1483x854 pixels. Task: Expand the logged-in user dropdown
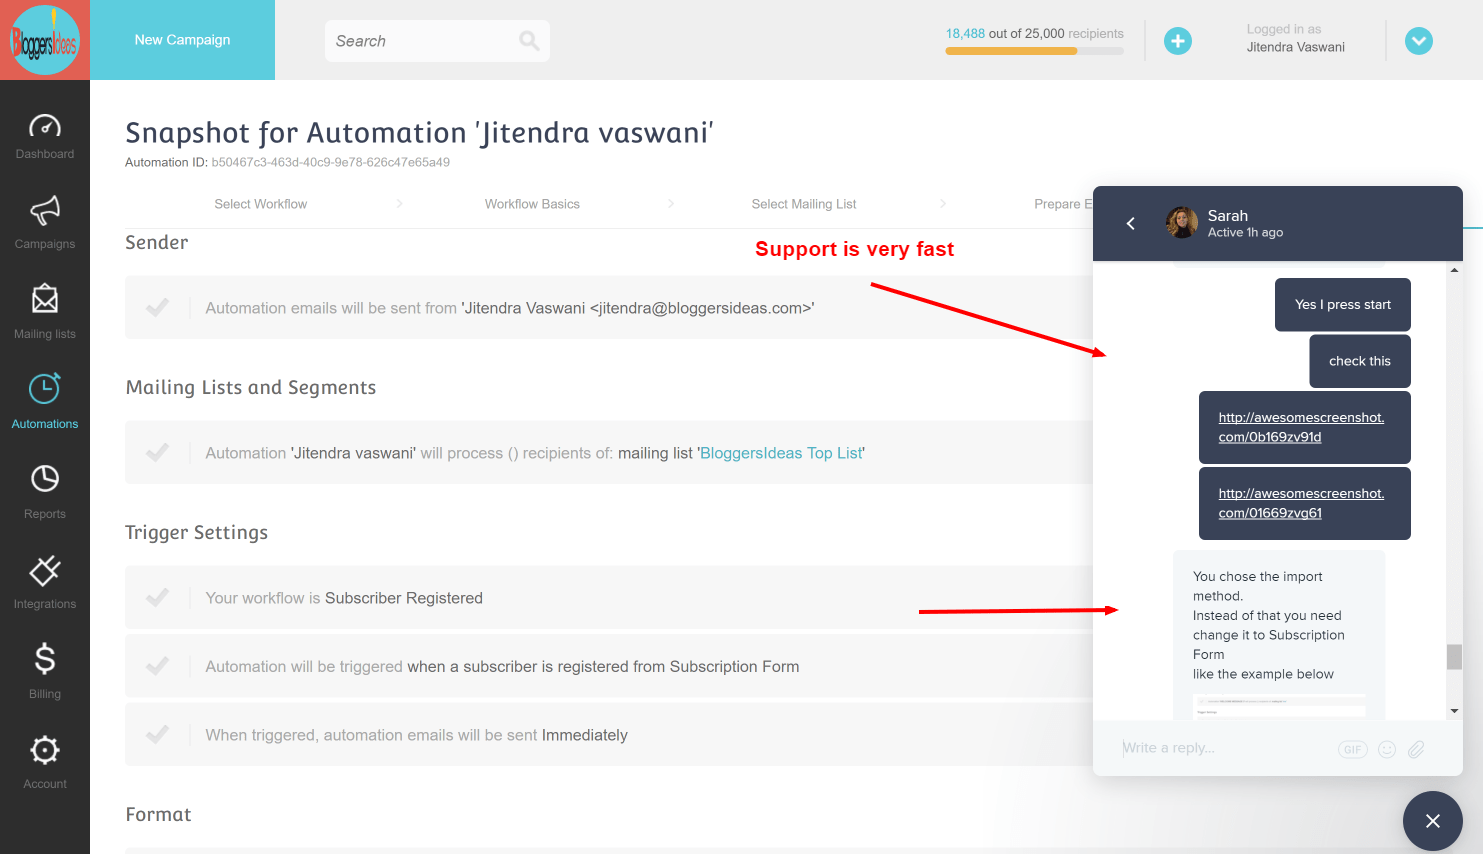(1419, 41)
